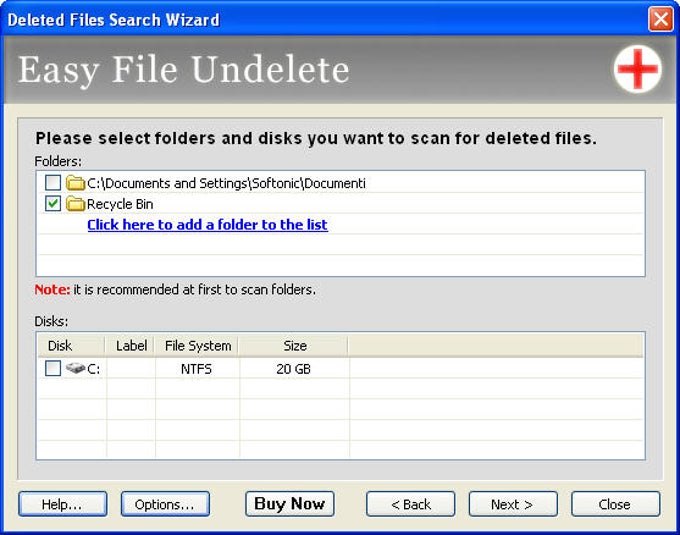Click the '20 GB' size cell
The image size is (680, 535).
[293, 369]
